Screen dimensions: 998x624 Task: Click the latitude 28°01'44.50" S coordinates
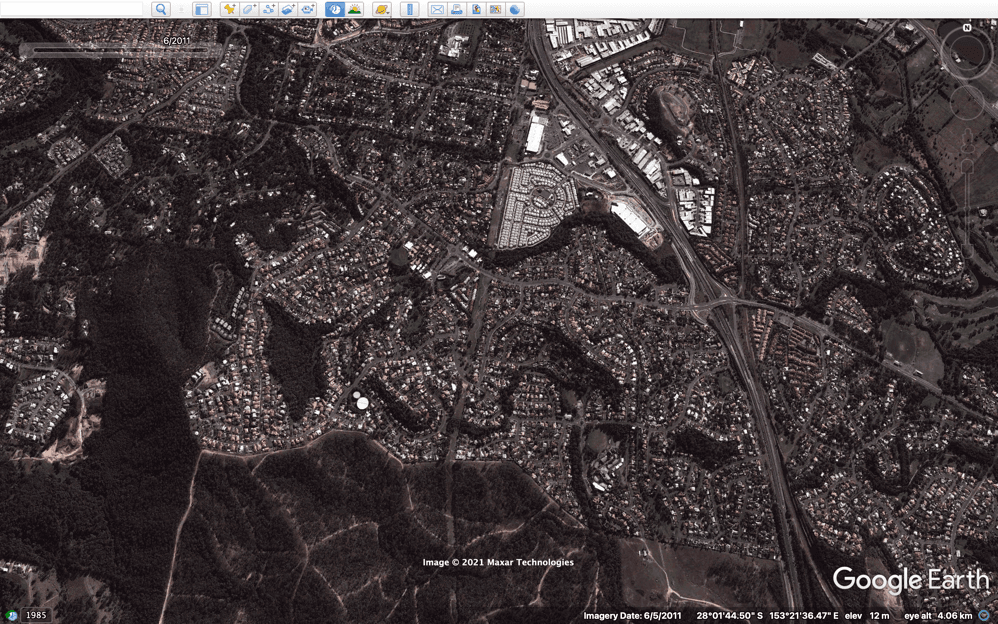coord(729,616)
